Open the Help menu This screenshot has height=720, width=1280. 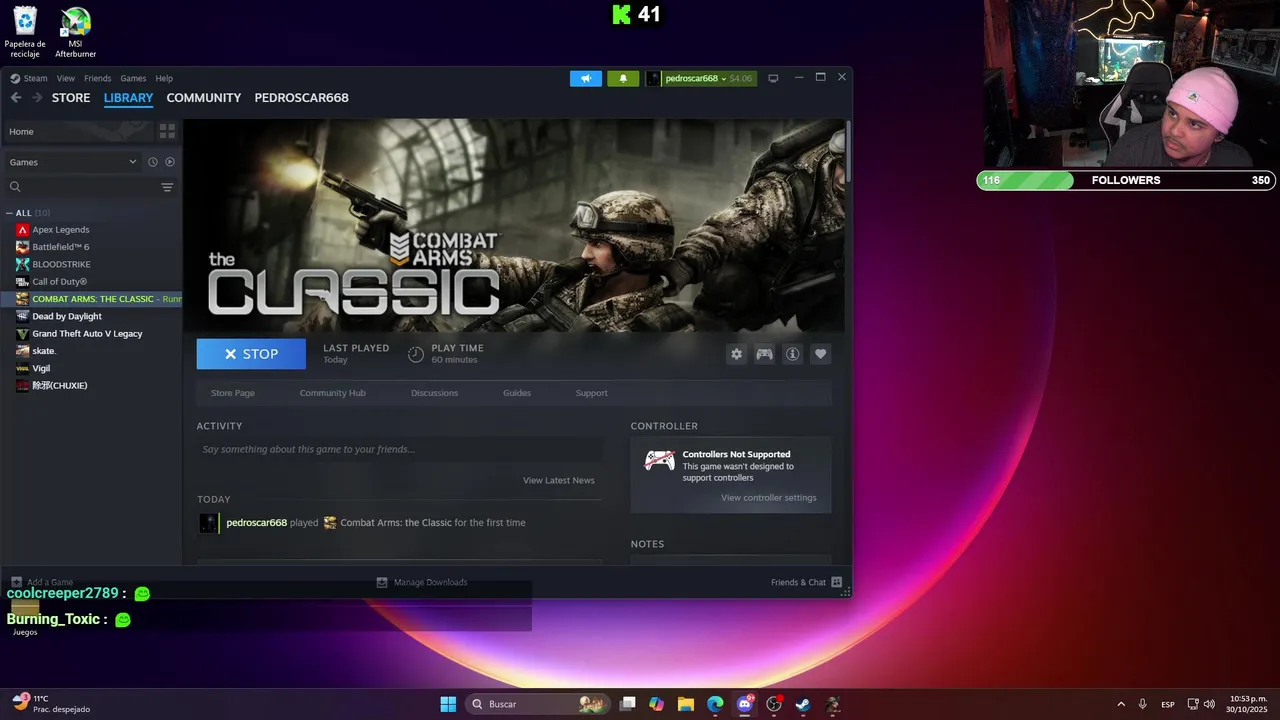164,78
